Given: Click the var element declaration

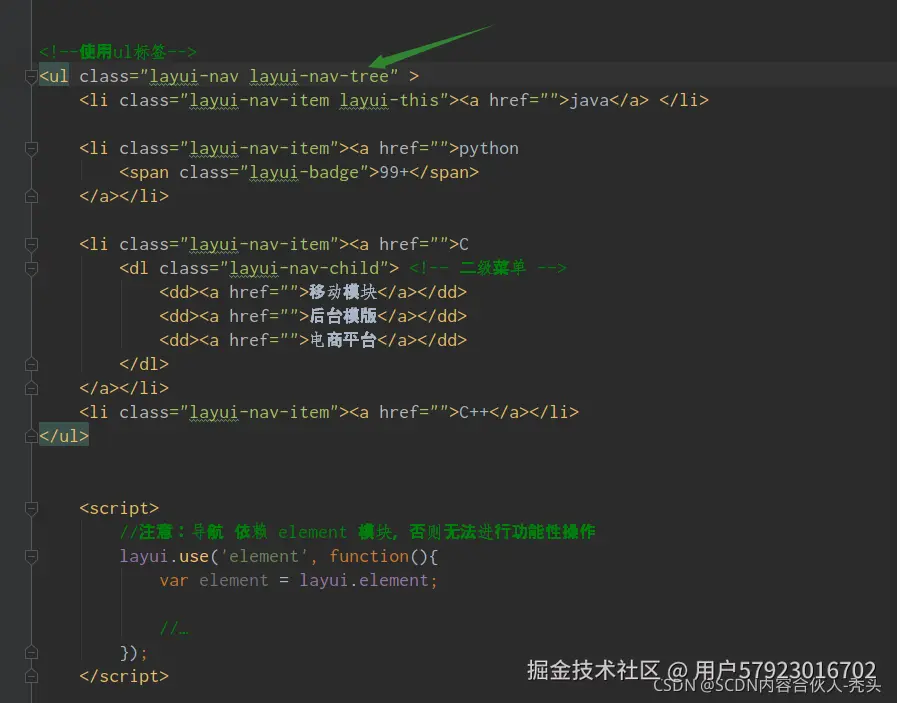Looking at the screenshot, I should click(214, 581).
